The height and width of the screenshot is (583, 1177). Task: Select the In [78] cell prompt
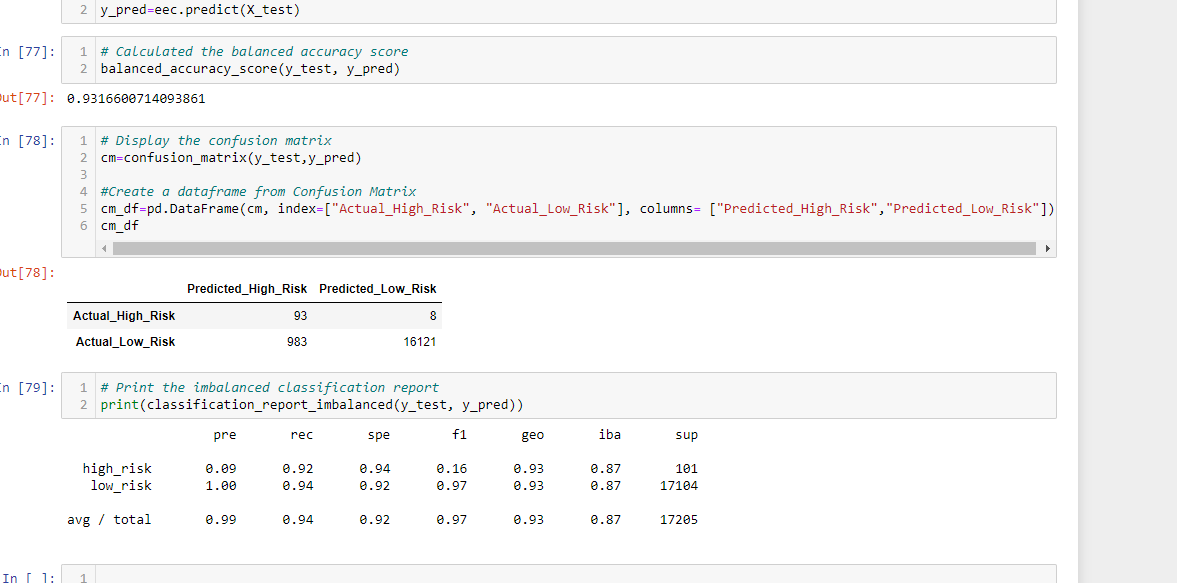pyautogui.click(x=28, y=141)
